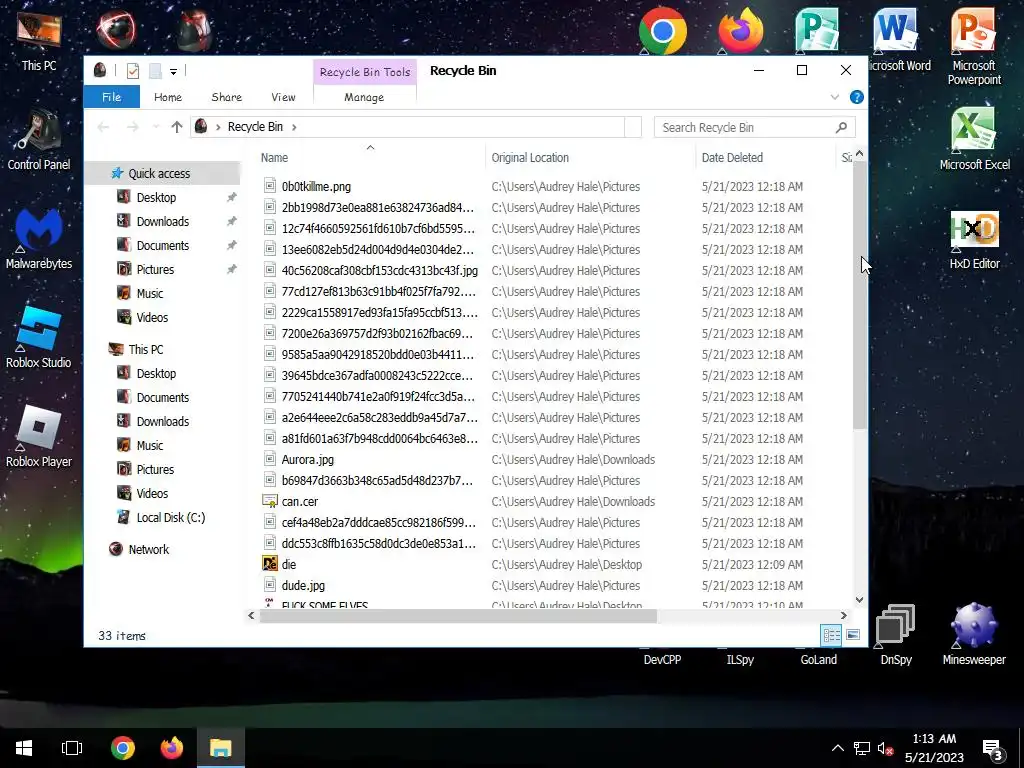Launch Microsoft Powerpoint desktop icon
This screenshot has height=768, width=1024.
tap(974, 46)
